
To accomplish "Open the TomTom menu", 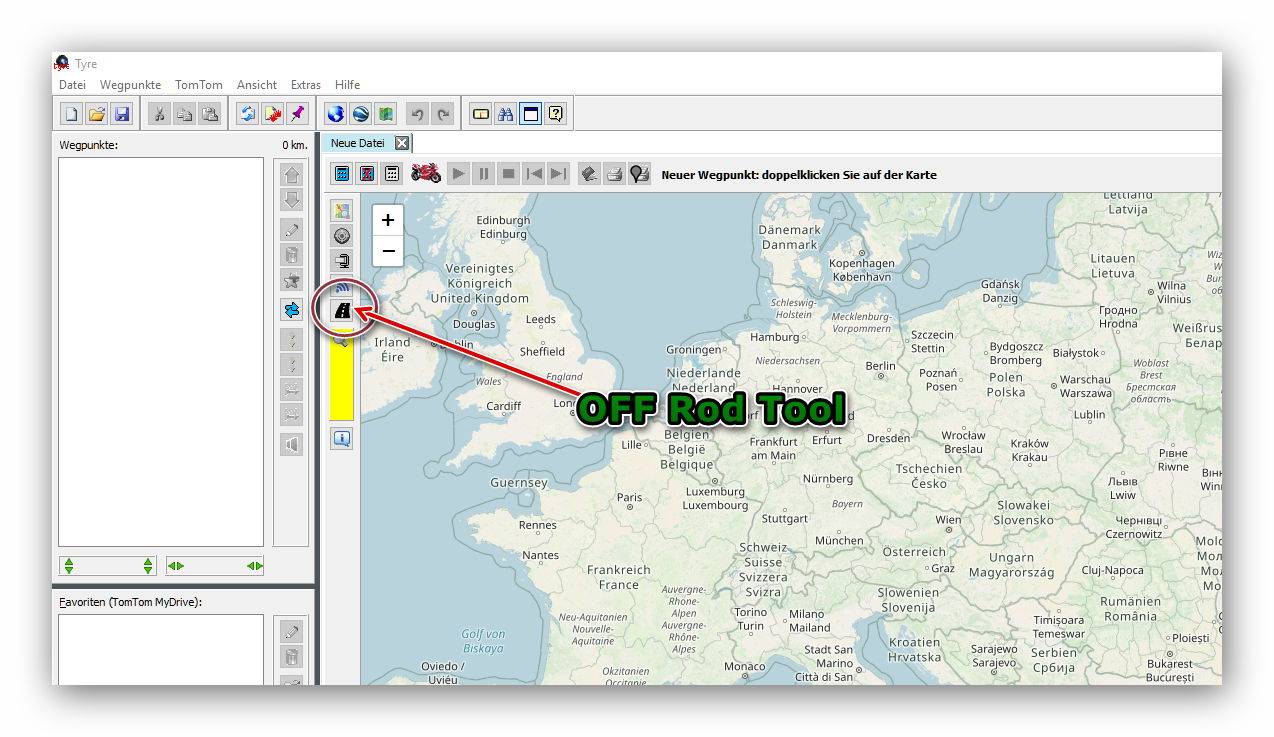I will coord(198,85).
